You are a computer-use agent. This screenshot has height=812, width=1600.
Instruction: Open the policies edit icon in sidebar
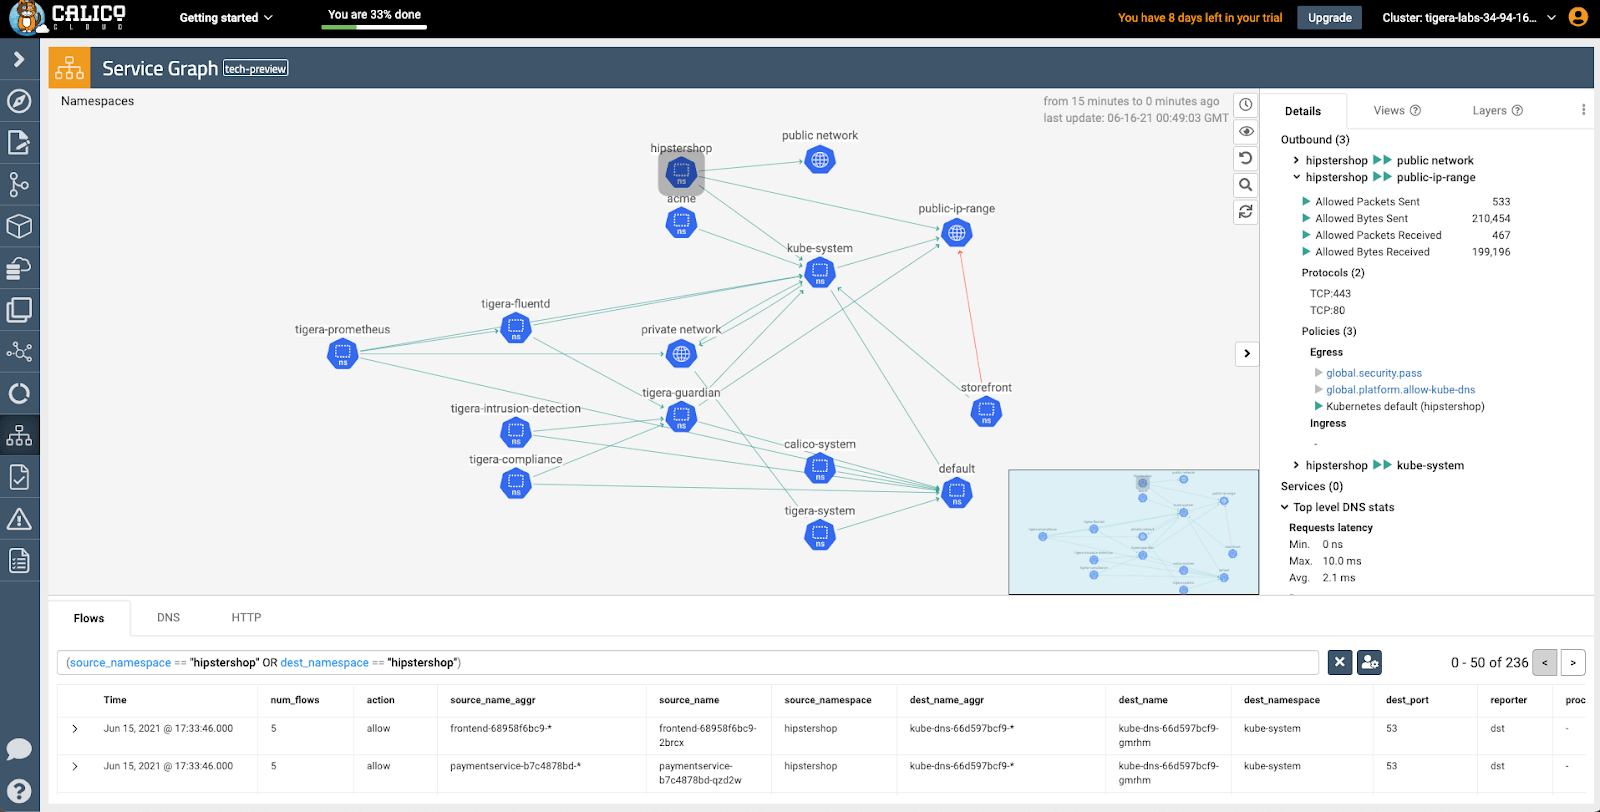pos(19,143)
